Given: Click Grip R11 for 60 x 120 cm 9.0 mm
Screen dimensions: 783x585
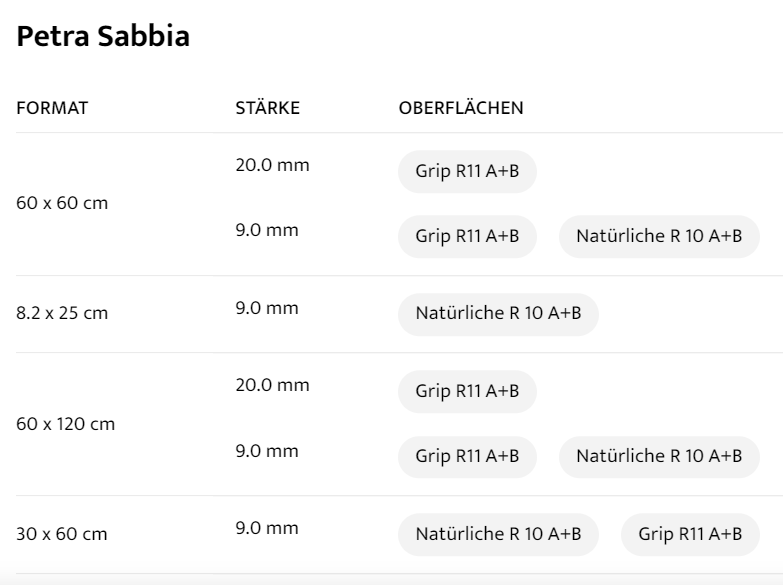Looking at the screenshot, I should click(x=467, y=457).
